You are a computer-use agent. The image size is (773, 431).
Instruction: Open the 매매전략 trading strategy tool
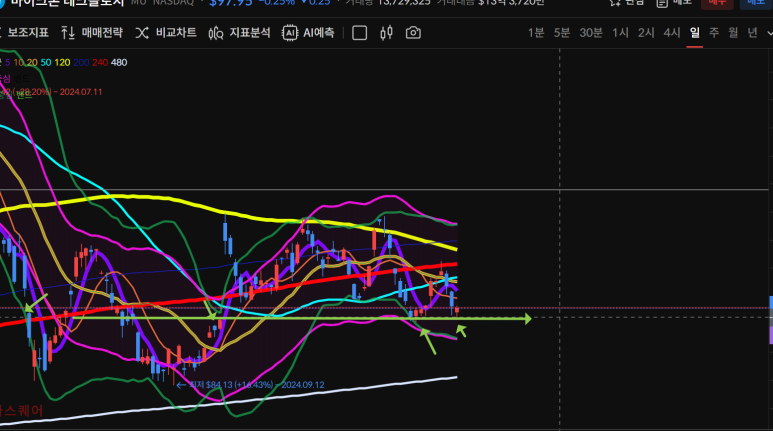(92, 33)
